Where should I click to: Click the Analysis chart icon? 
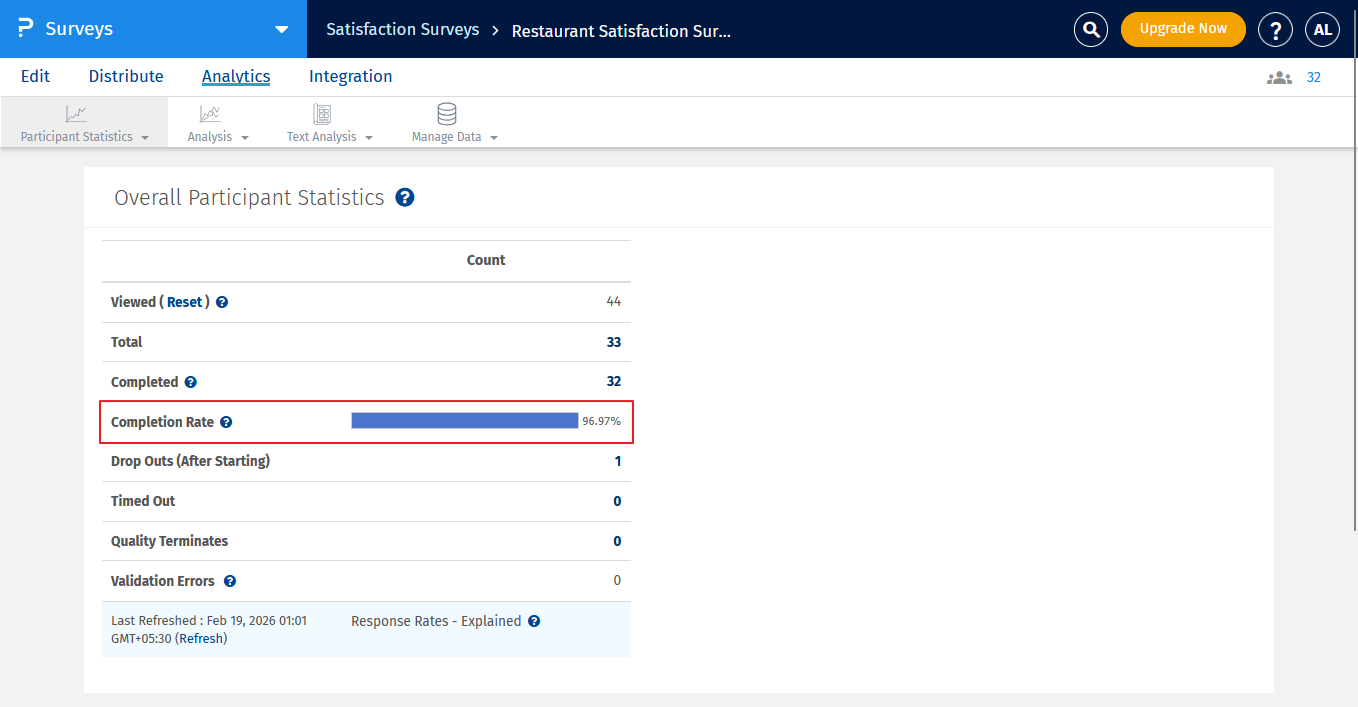coord(210,114)
